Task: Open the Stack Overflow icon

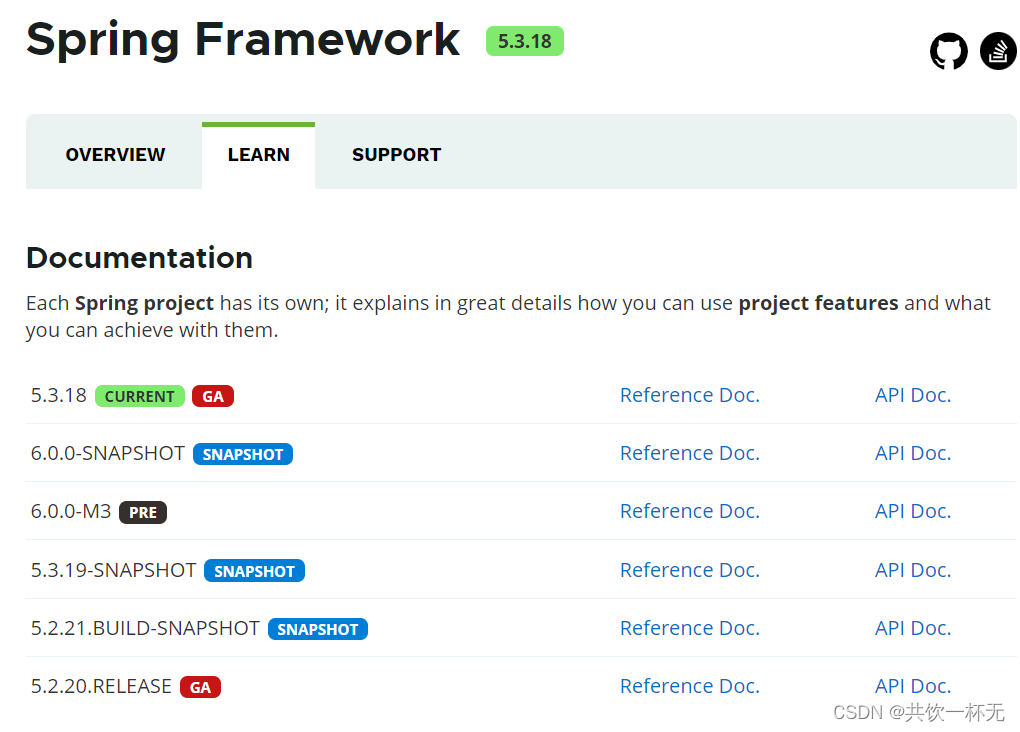Action: click(999, 51)
